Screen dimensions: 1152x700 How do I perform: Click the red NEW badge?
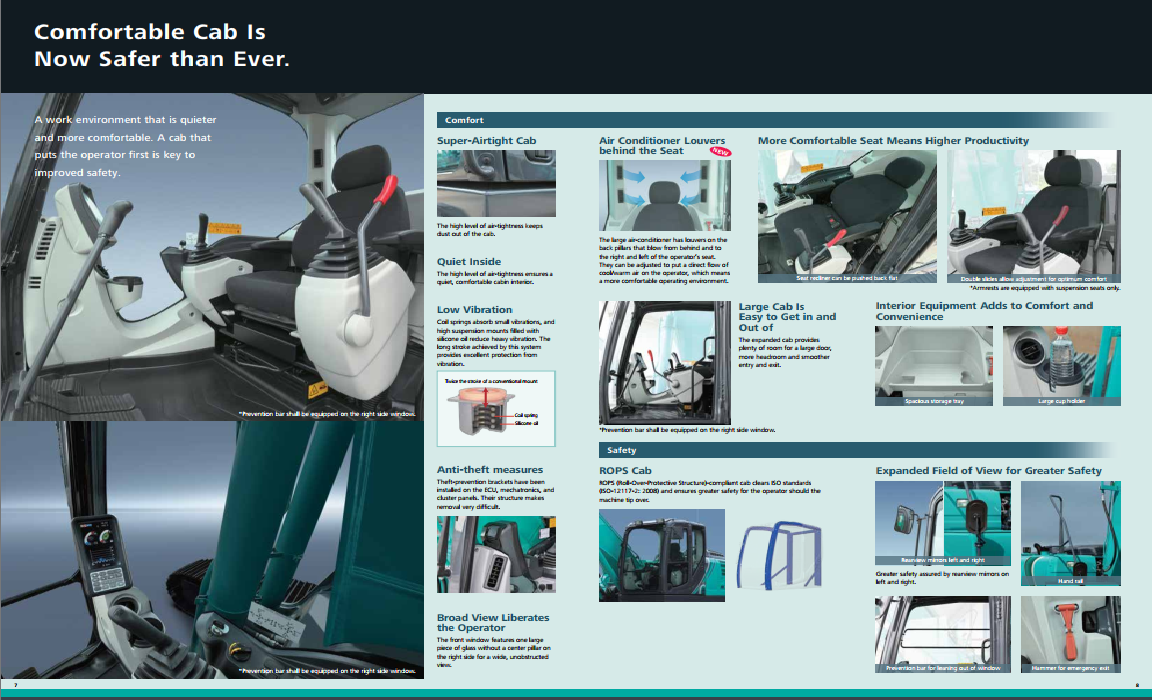(x=720, y=152)
